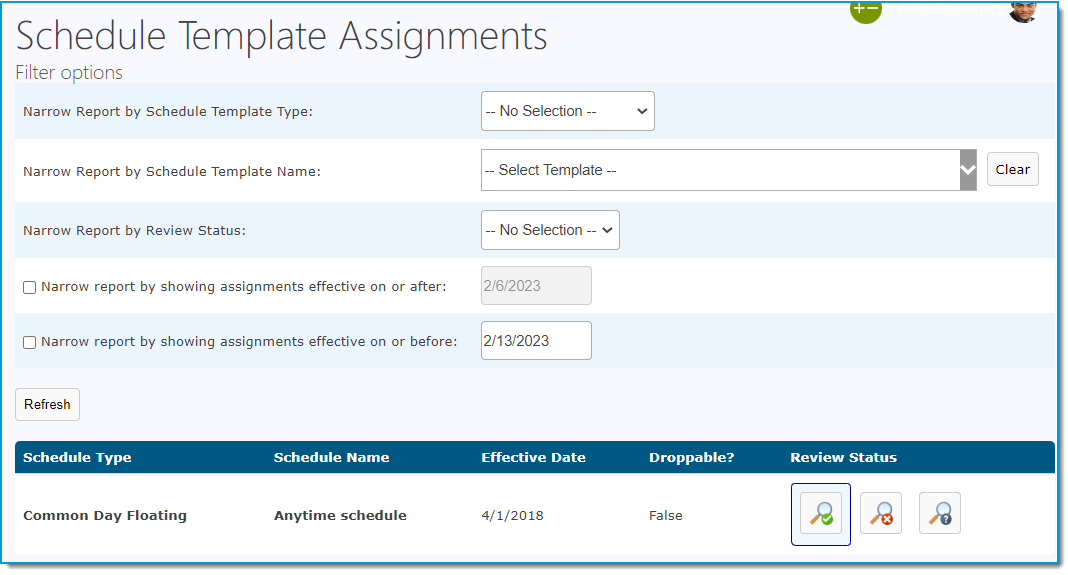The image size is (1068, 575).
Task: Mark review status rejected with red X magnifier
Action: coord(881,513)
